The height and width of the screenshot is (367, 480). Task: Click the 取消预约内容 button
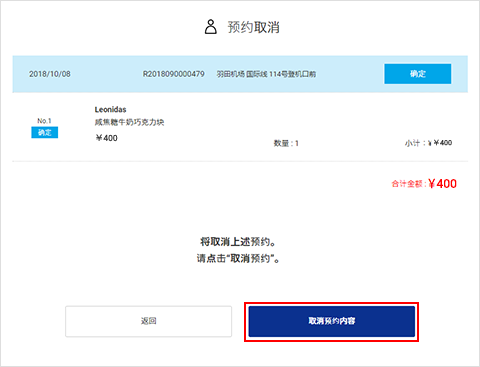pyautogui.click(x=332, y=321)
